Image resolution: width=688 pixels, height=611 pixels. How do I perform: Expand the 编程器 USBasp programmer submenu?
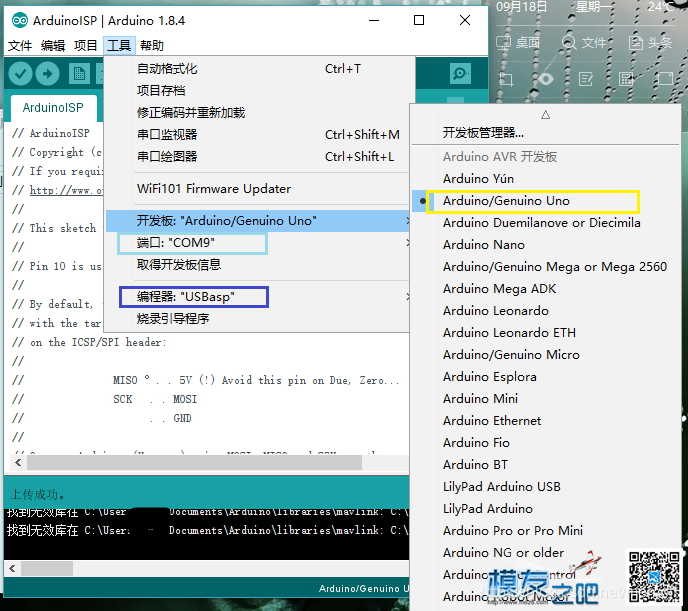(x=258, y=297)
